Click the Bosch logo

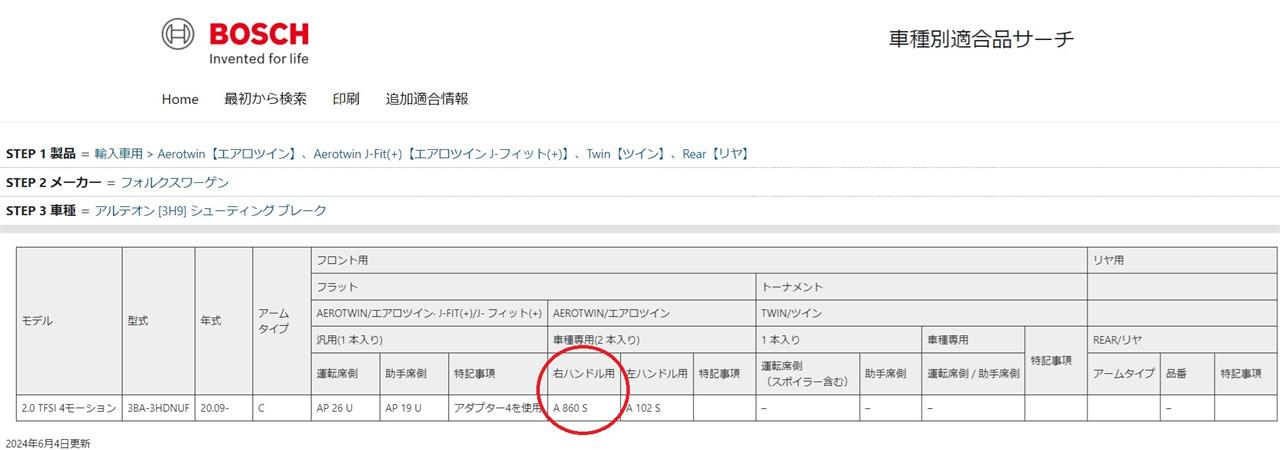pos(235,43)
